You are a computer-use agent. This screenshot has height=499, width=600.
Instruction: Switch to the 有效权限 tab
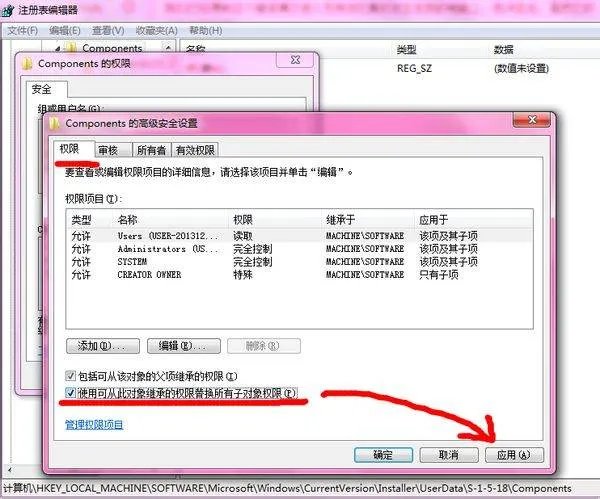[195, 150]
